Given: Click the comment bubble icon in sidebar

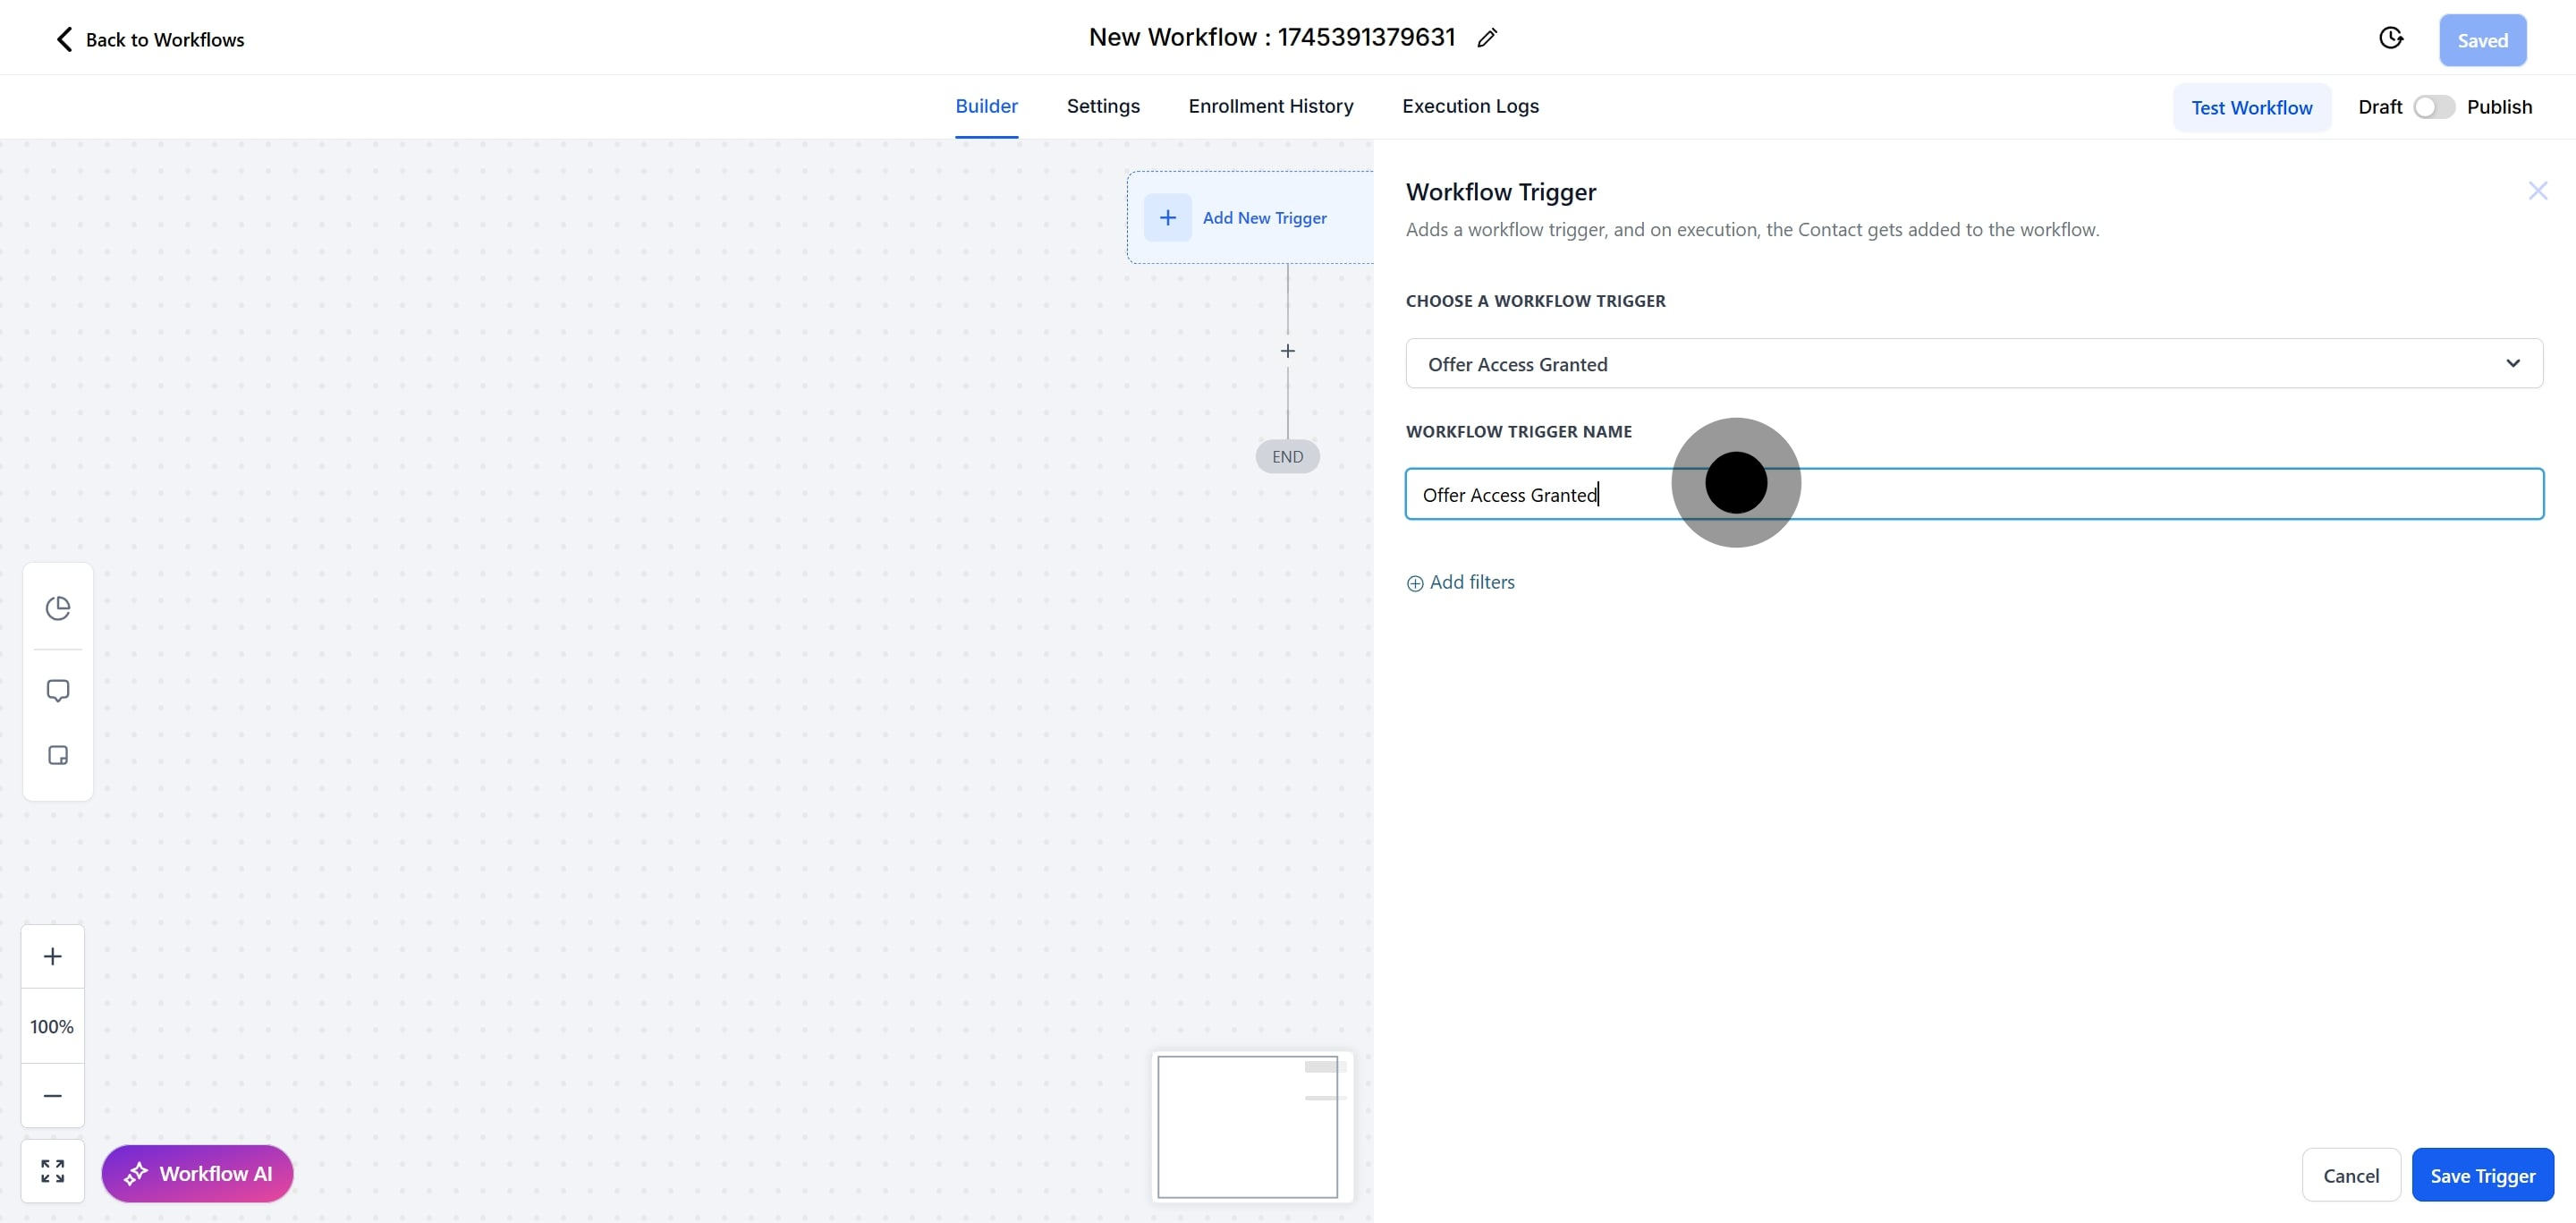Looking at the screenshot, I should point(58,691).
